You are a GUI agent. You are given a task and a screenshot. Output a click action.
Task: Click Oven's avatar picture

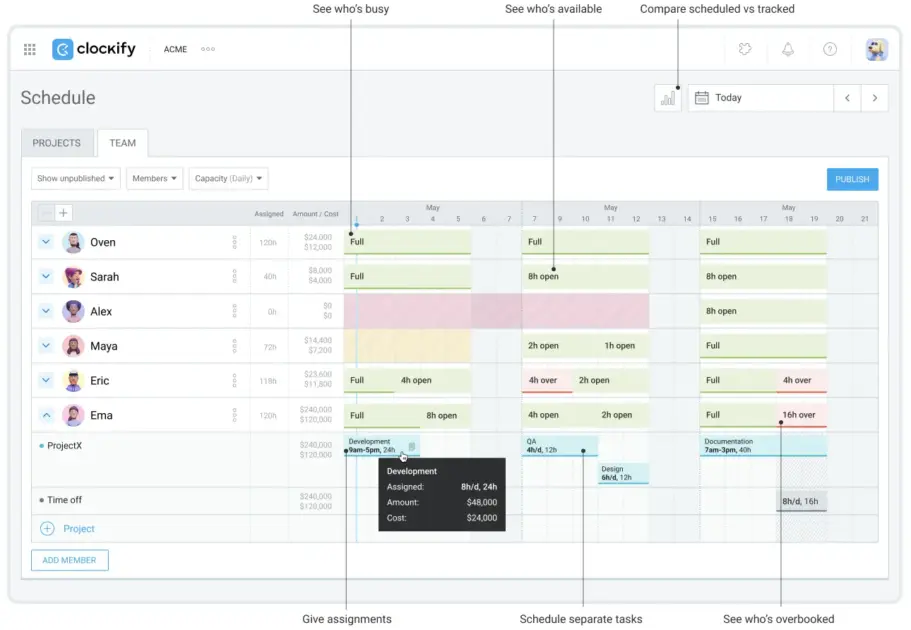tap(73, 242)
